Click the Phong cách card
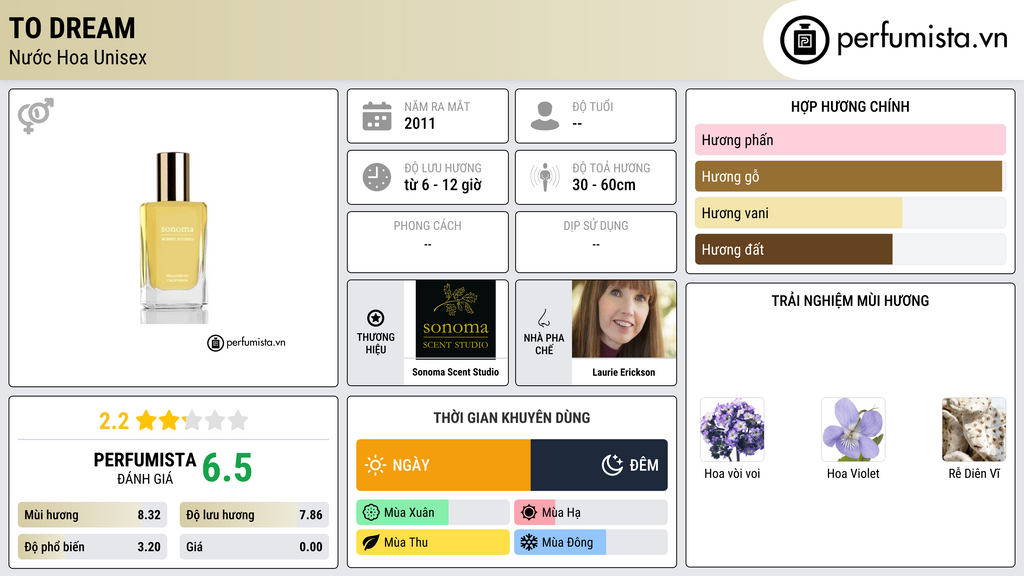The height and width of the screenshot is (576, 1024). (x=428, y=242)
